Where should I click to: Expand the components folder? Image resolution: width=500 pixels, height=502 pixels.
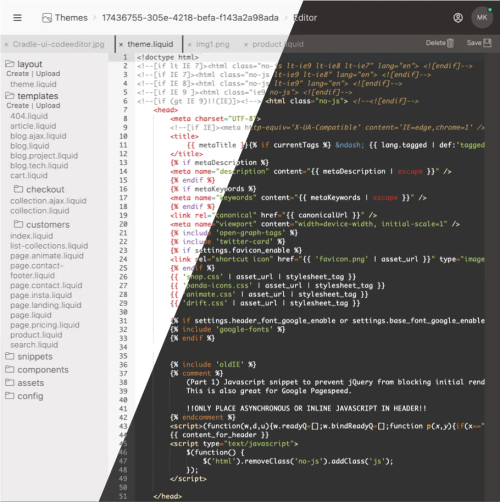[x=43, y=370]
